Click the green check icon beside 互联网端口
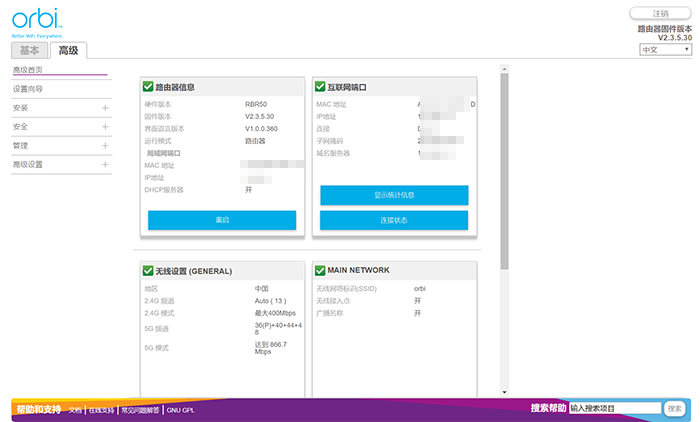The height and width of the screenshot is (422, 700). (320, 87)
